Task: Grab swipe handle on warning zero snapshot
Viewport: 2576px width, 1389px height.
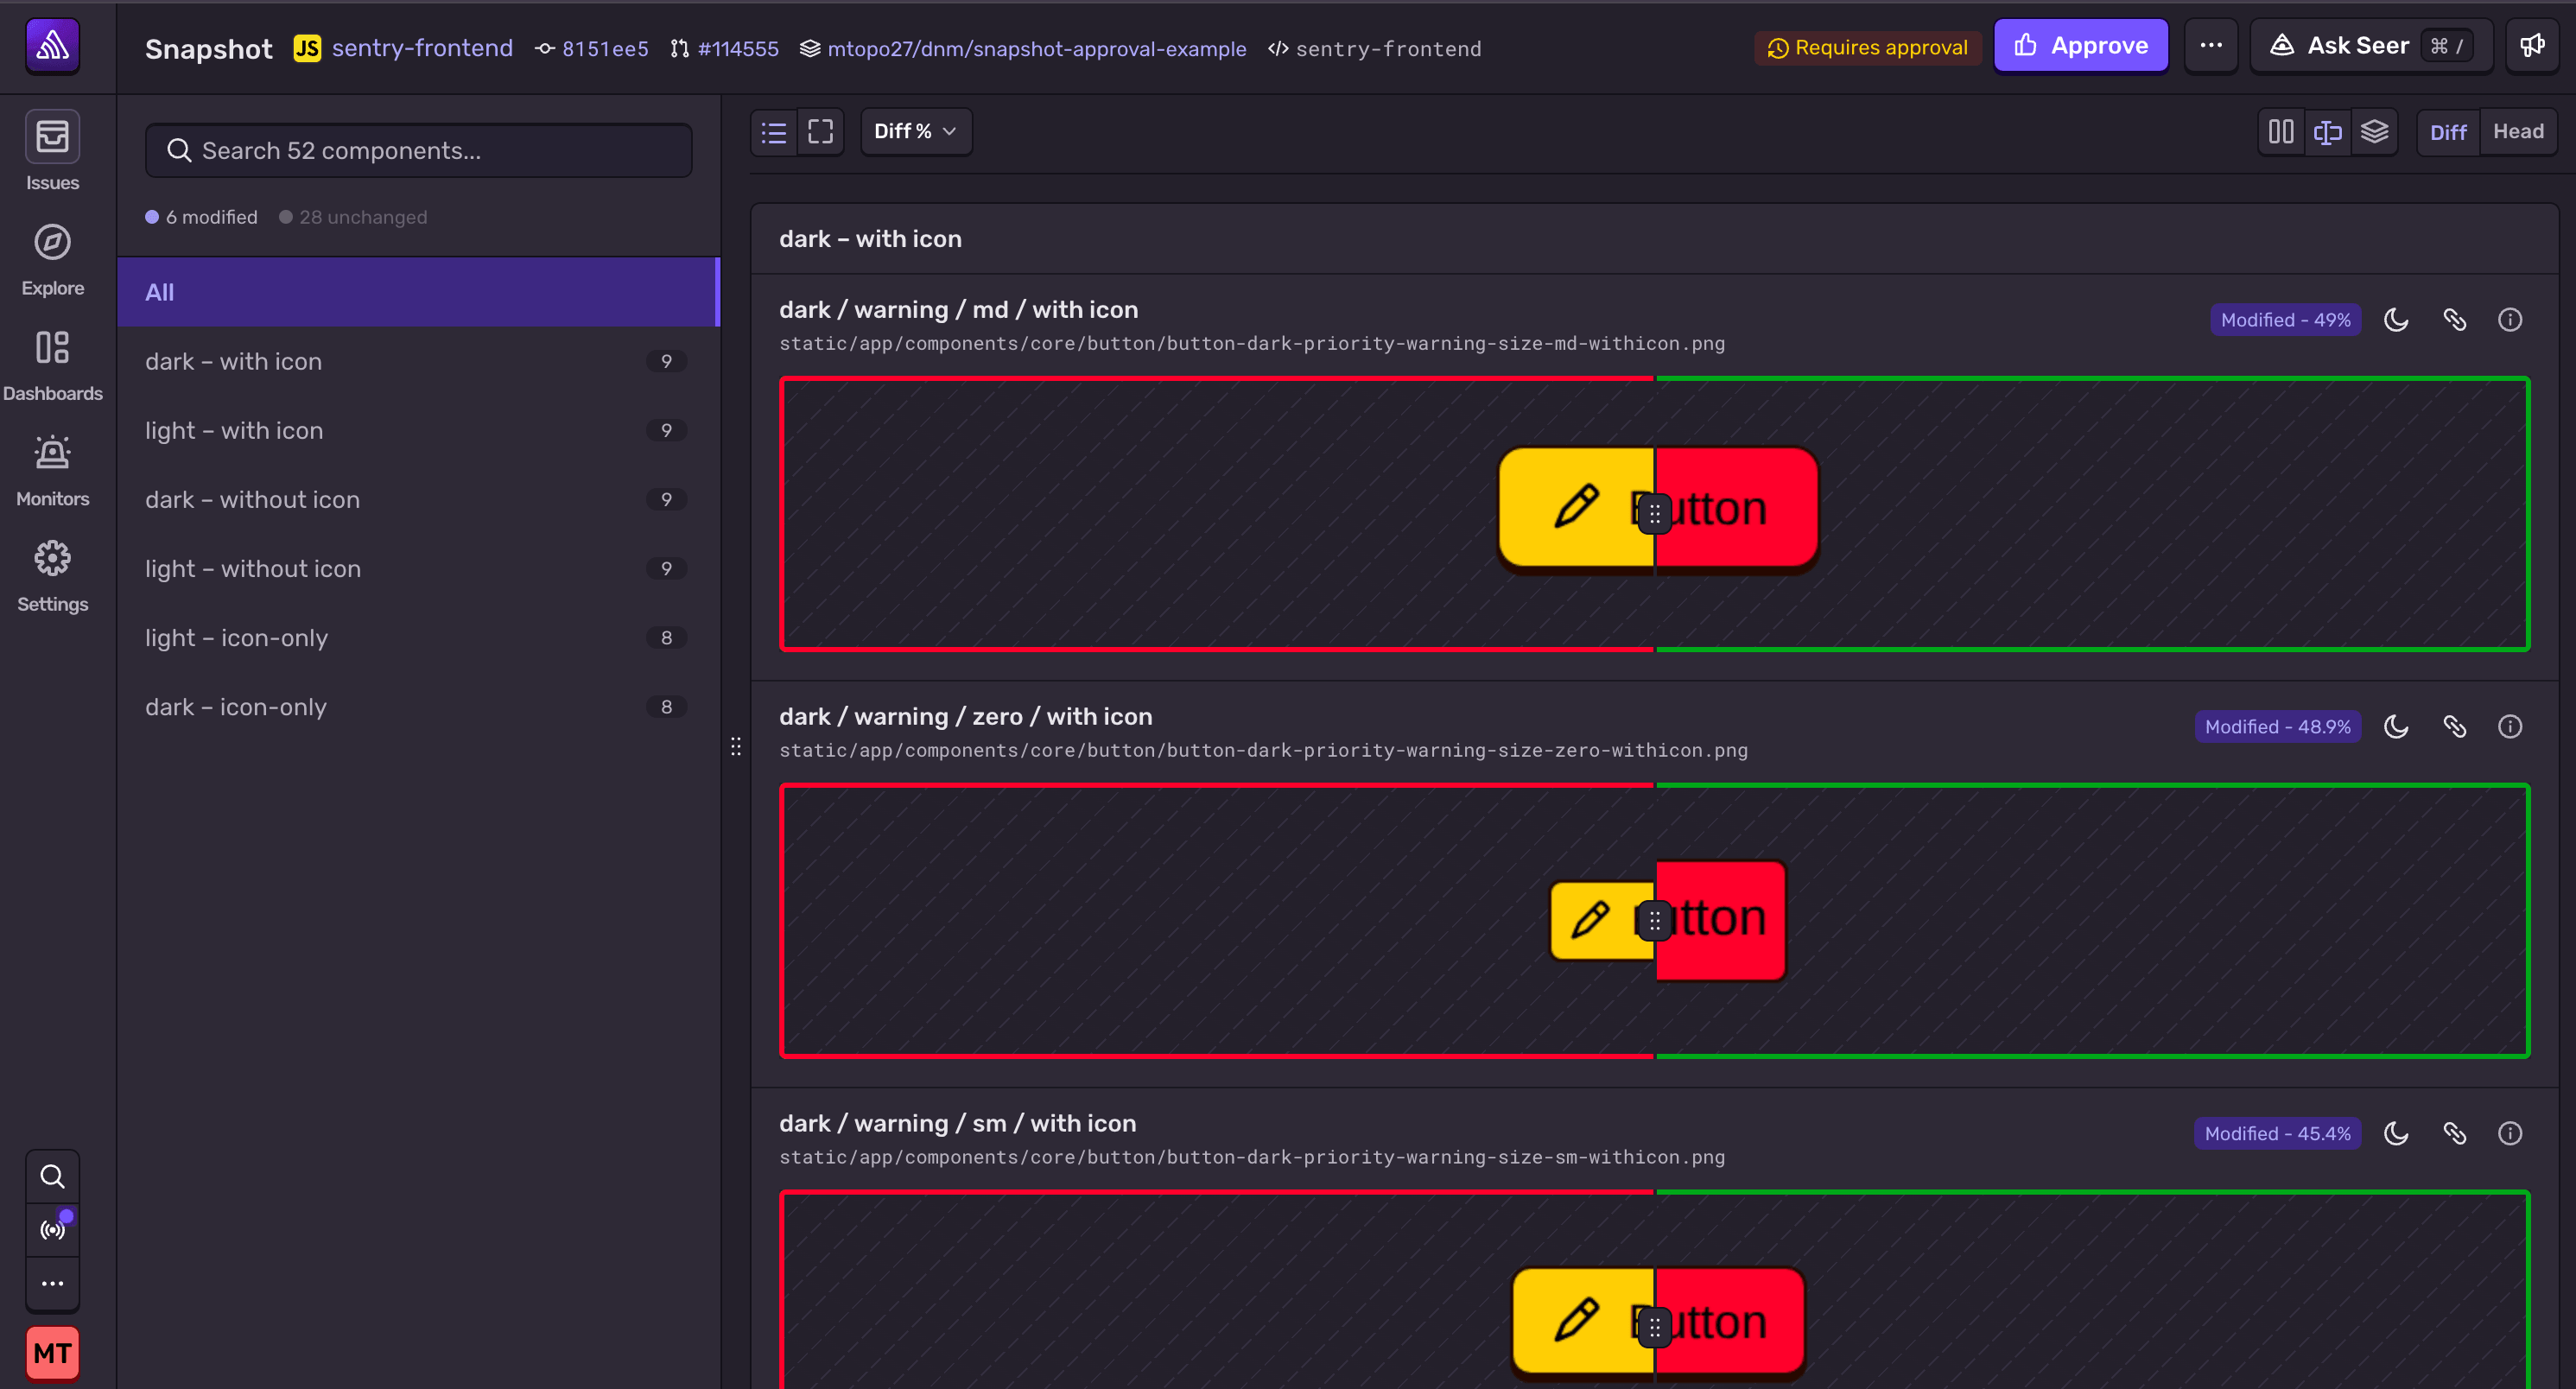Action: (x=1654, y=920)
